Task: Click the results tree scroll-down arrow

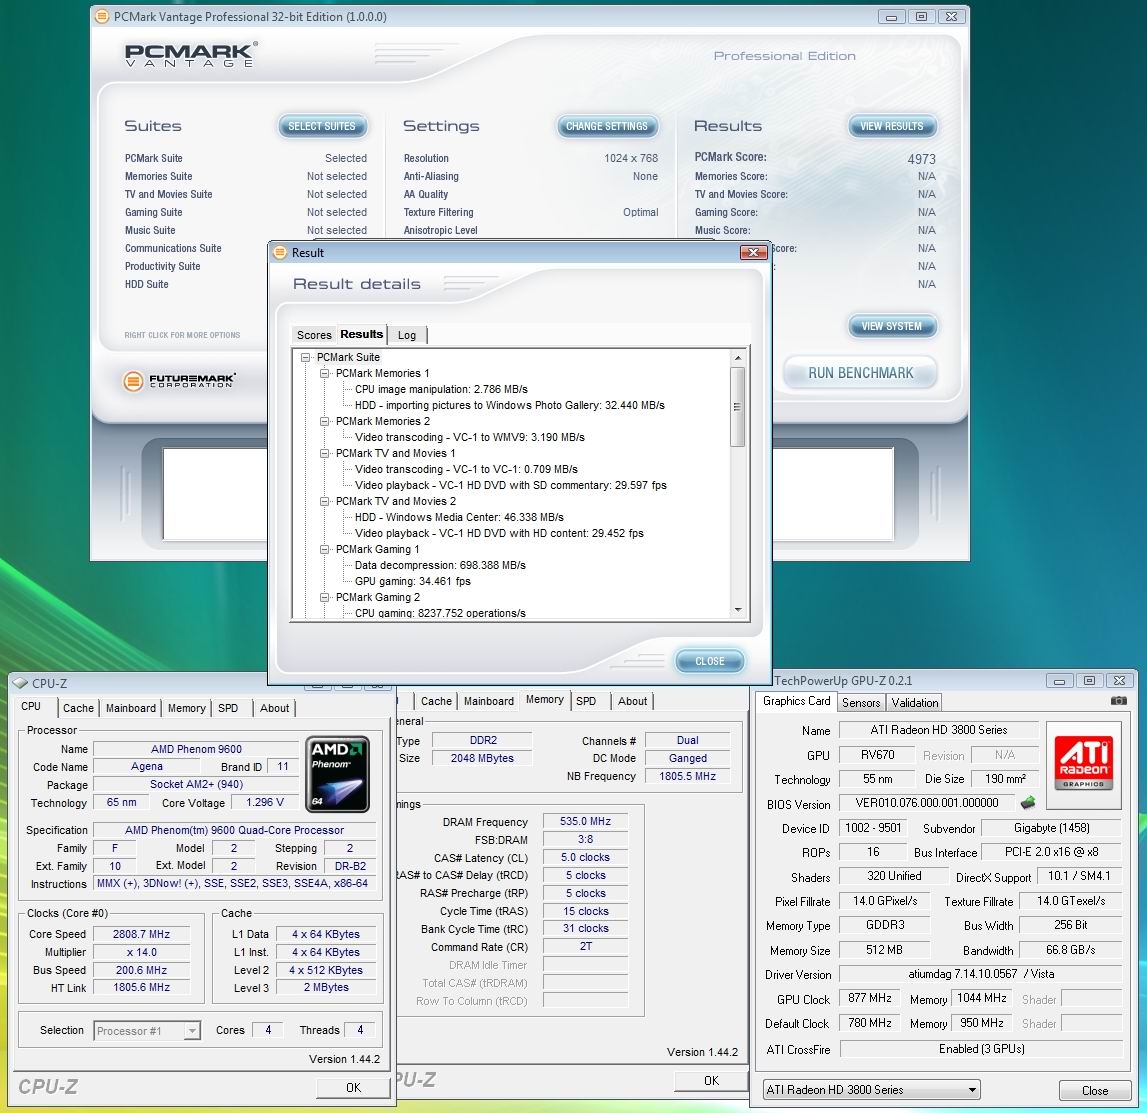Action: (737, 609)
